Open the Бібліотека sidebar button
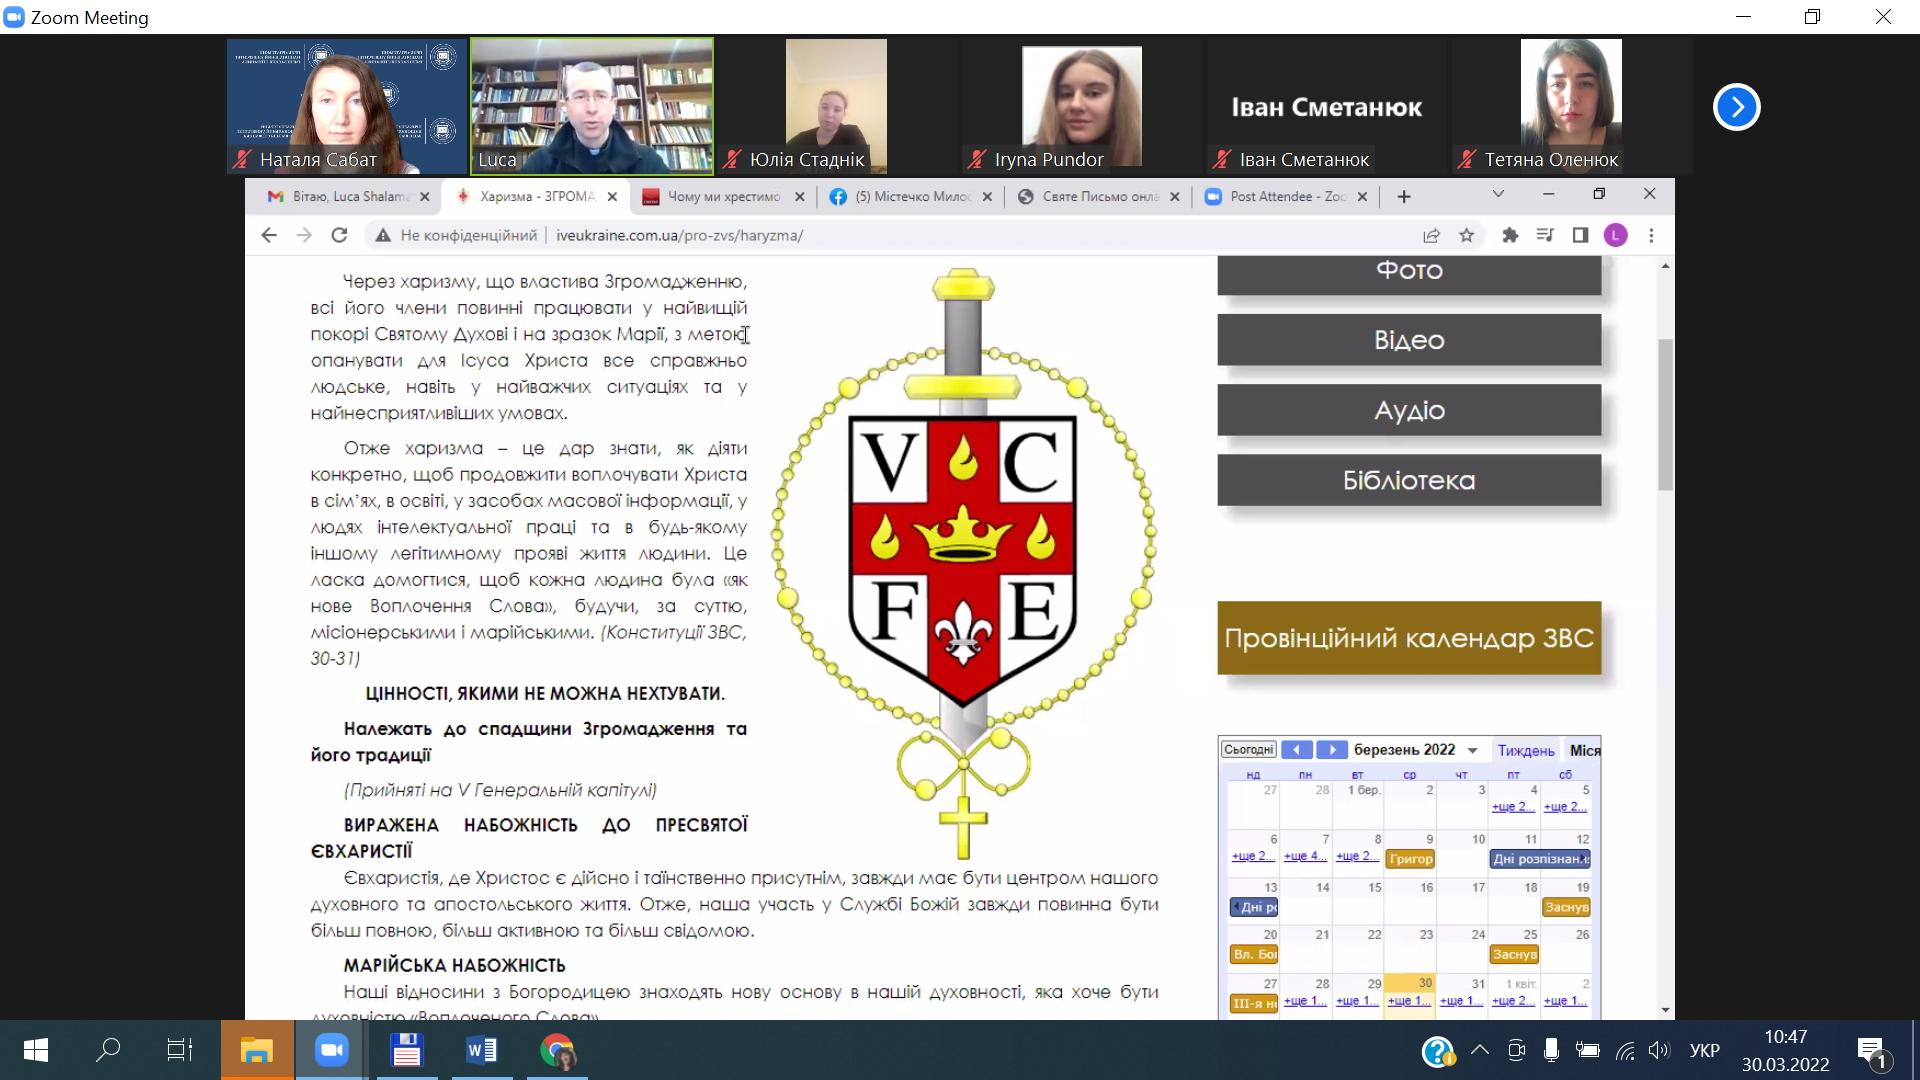Image resolution: width=1920 pixels, height=1080 pixels. pyautogui.click(x=1408, y=481)
